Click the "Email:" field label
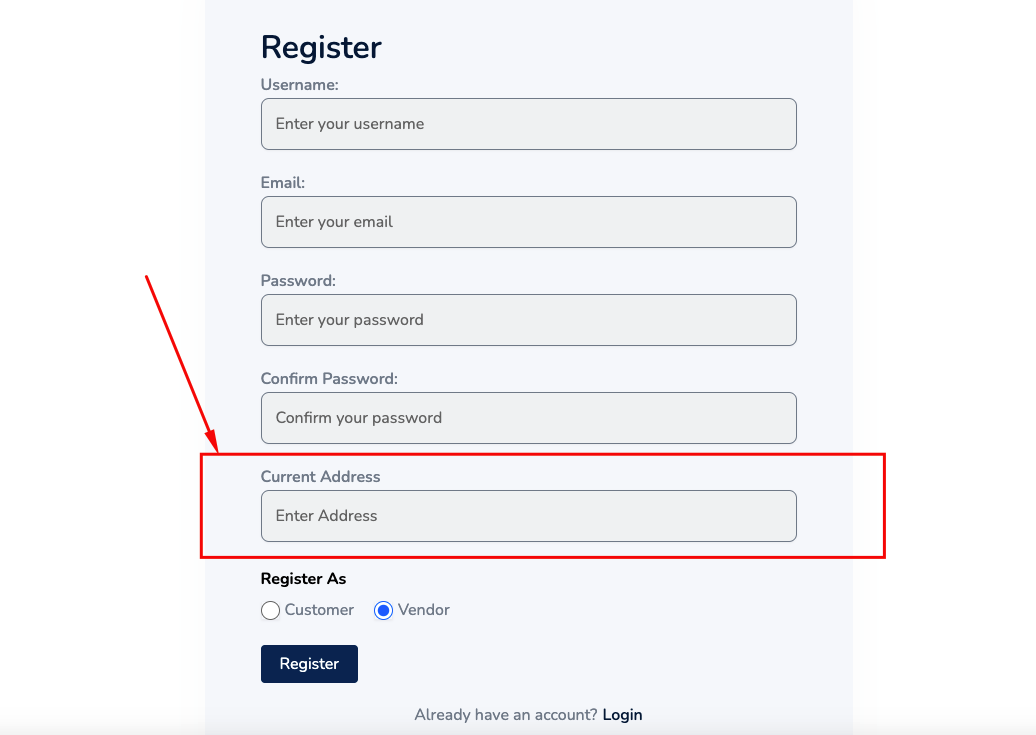1036x735 pixels. coord(283,183)
